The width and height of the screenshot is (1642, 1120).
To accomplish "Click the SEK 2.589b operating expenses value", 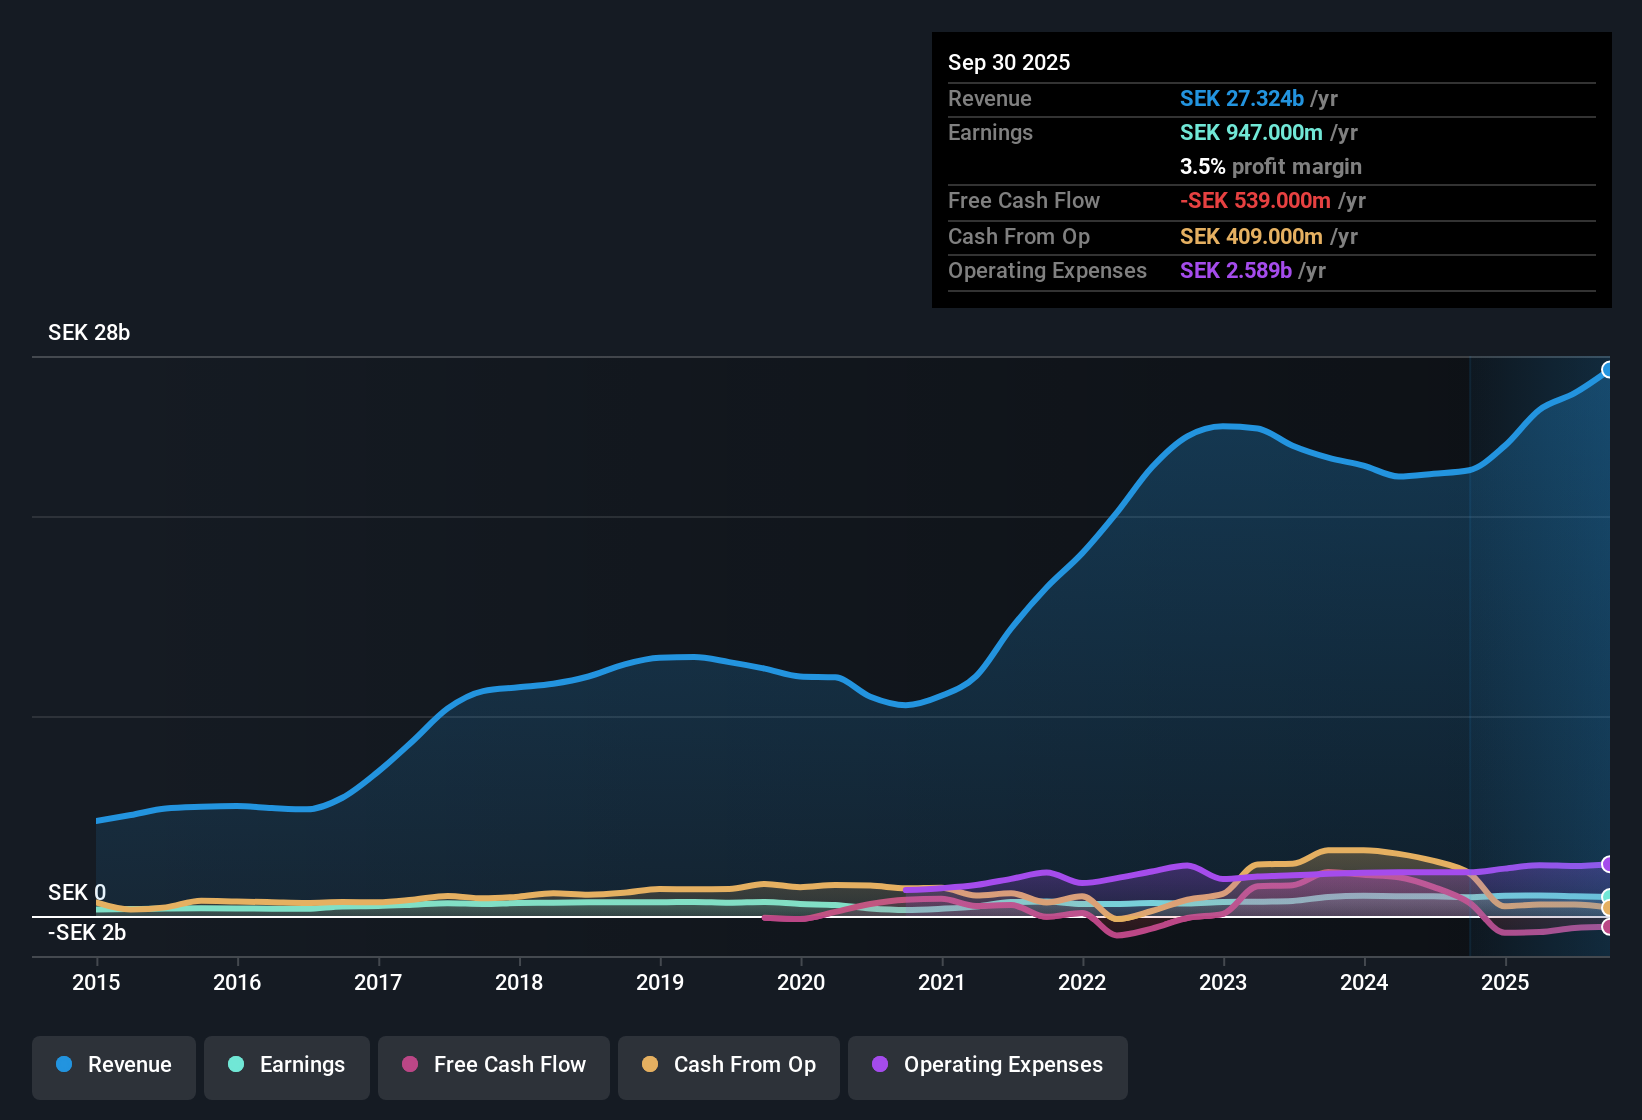I will pos(1236,271).
